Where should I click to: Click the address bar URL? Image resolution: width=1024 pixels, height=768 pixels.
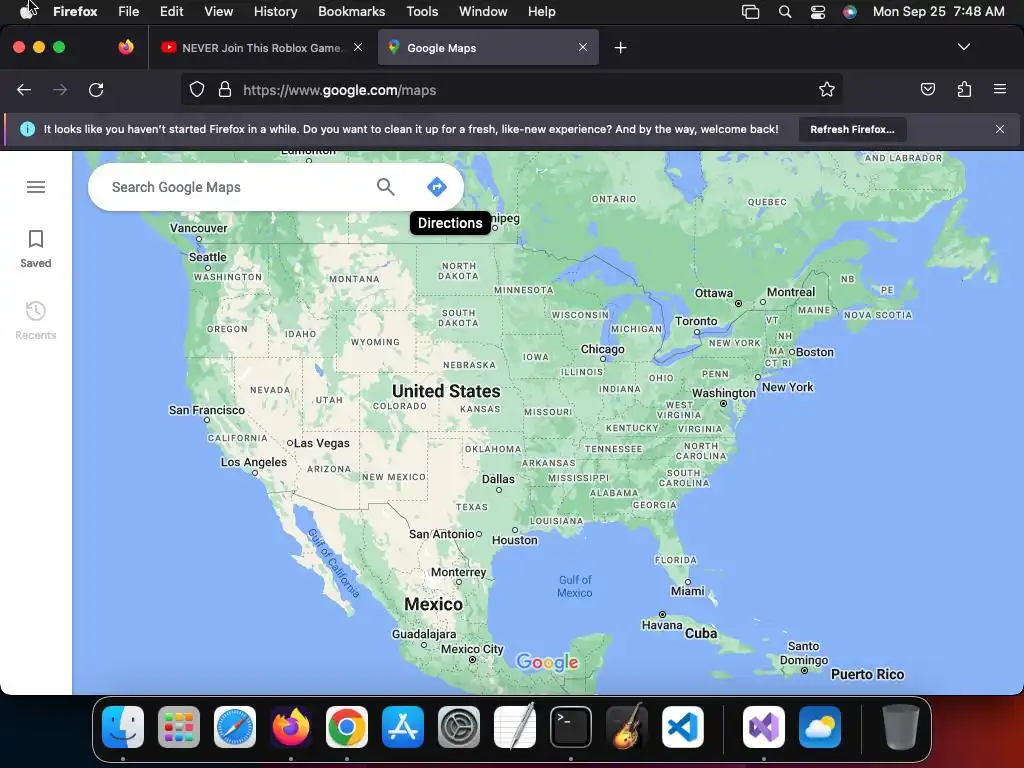340,90
